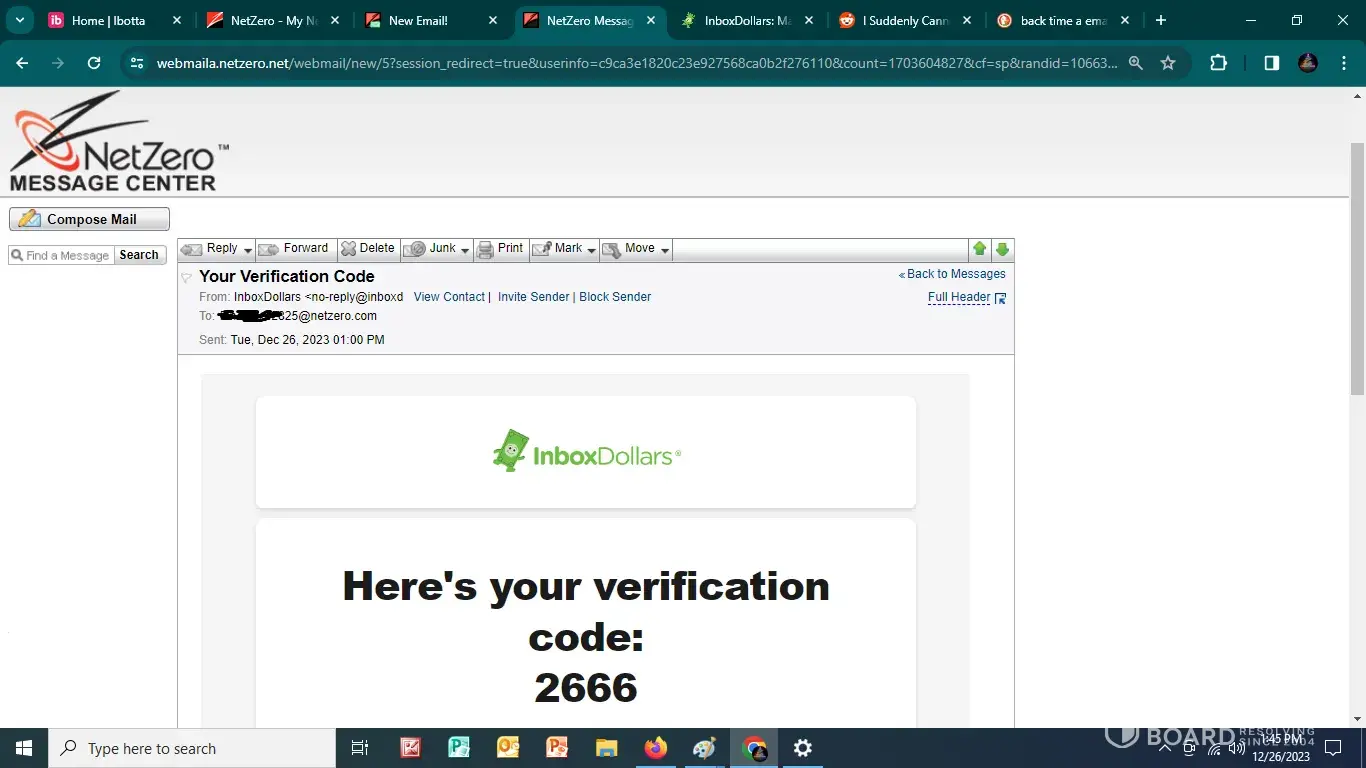This screenshot has width=1366, height=768.
Task: Delete the Verification Code email
Action: 368,249
